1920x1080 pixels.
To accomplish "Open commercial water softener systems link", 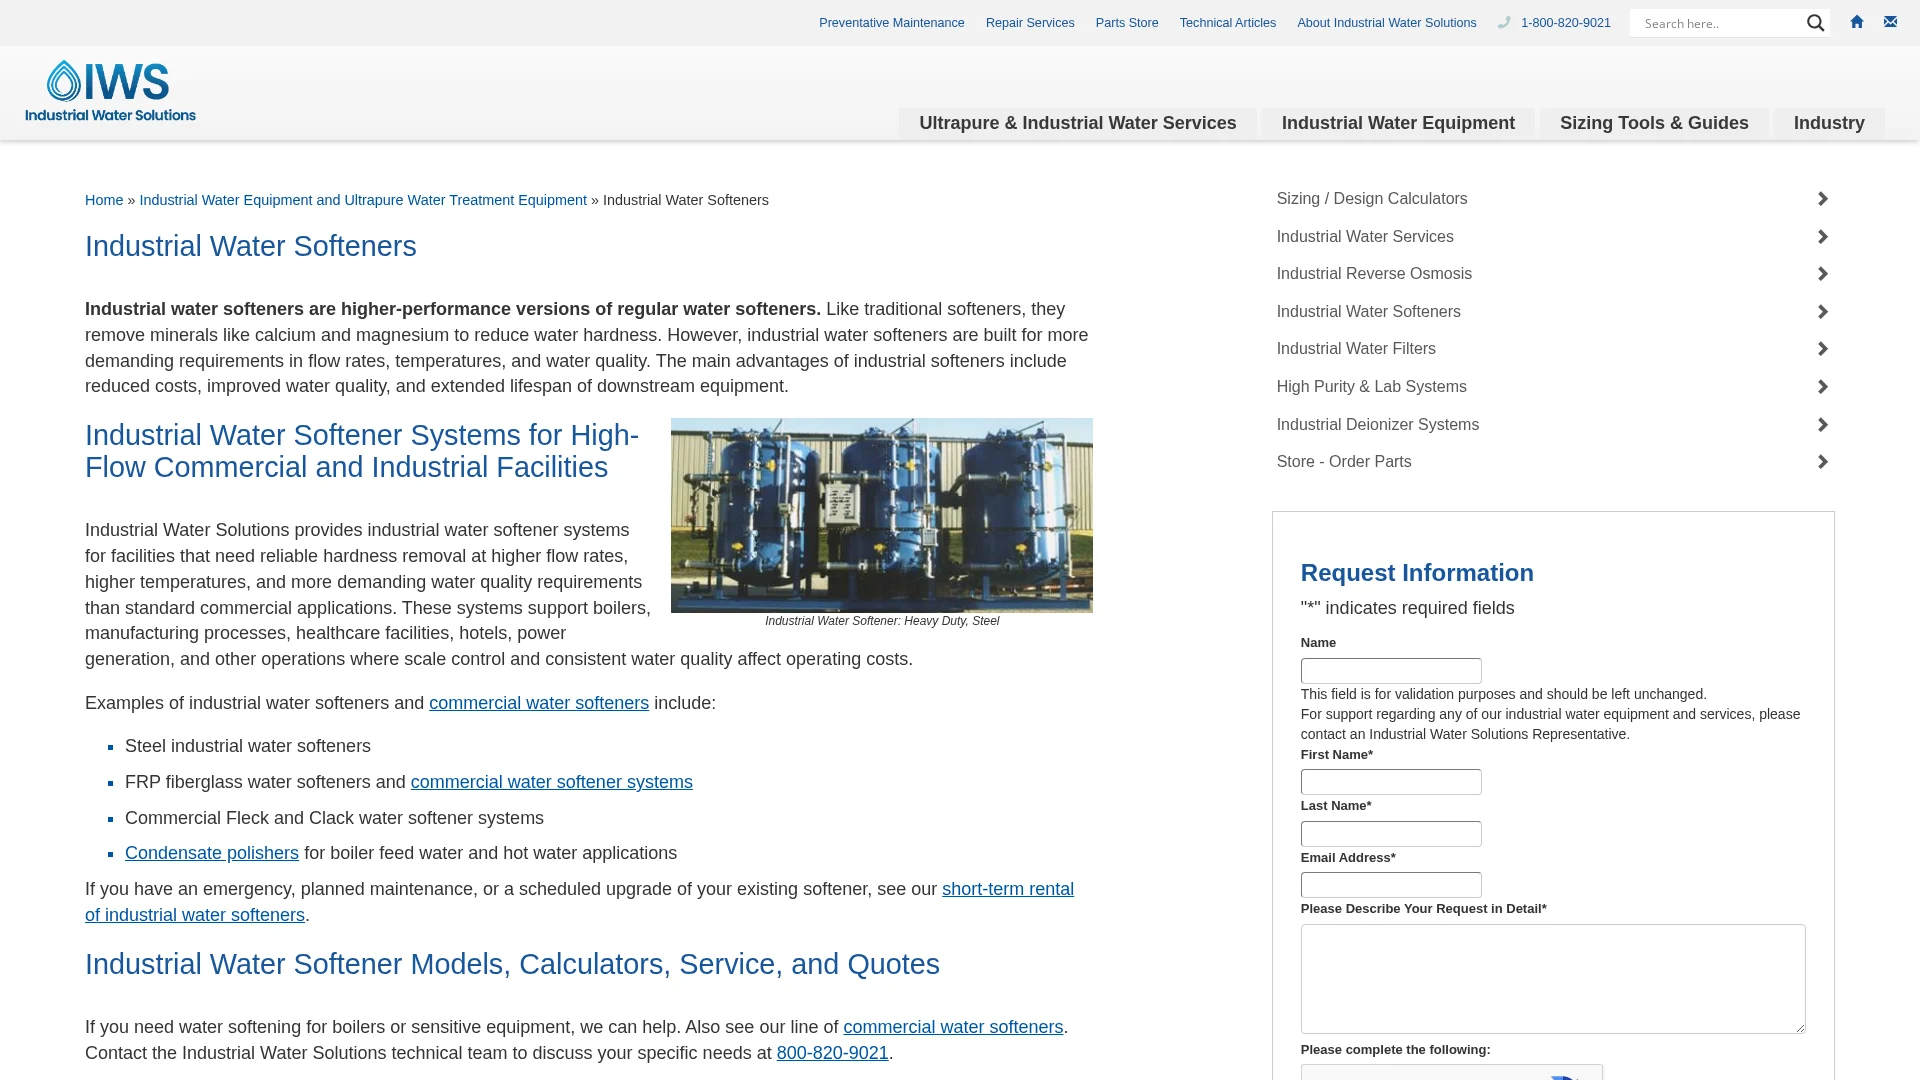I will (551, 782).
